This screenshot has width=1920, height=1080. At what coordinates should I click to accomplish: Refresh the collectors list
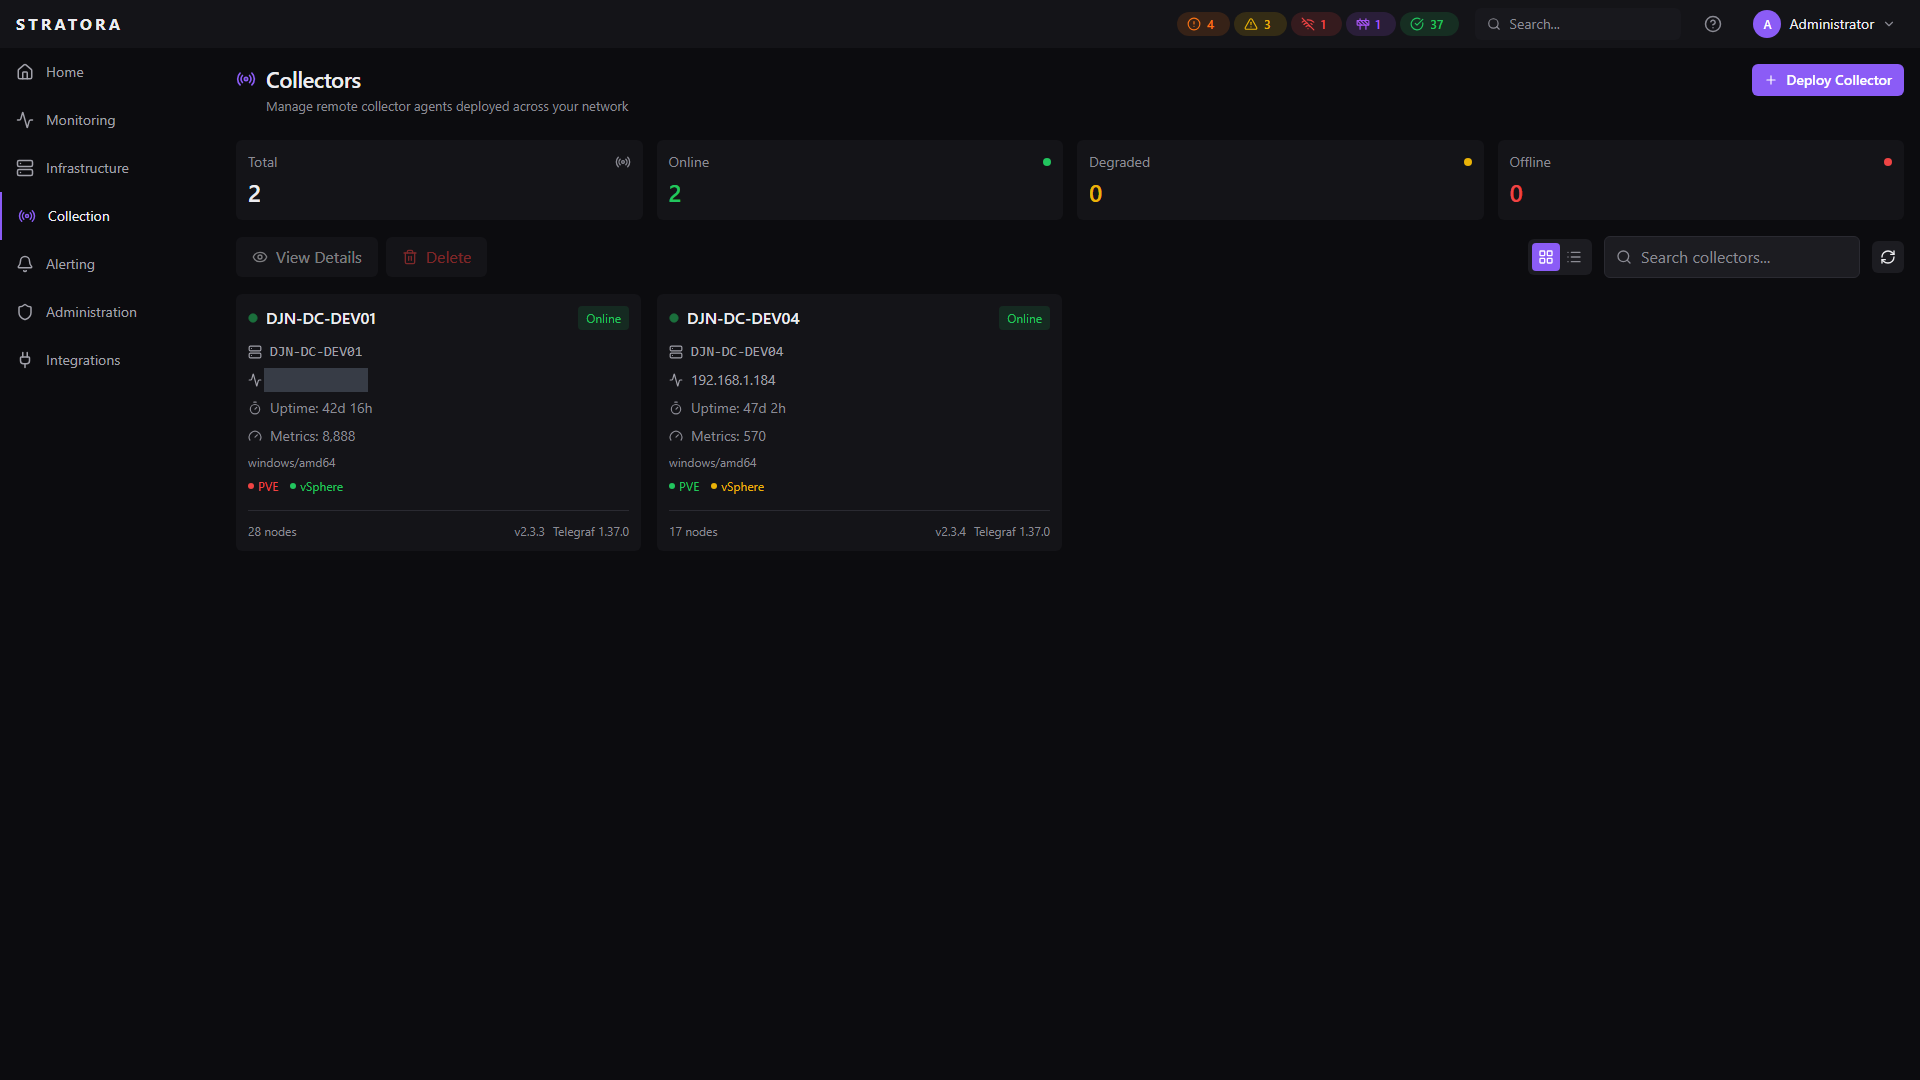1887,257
